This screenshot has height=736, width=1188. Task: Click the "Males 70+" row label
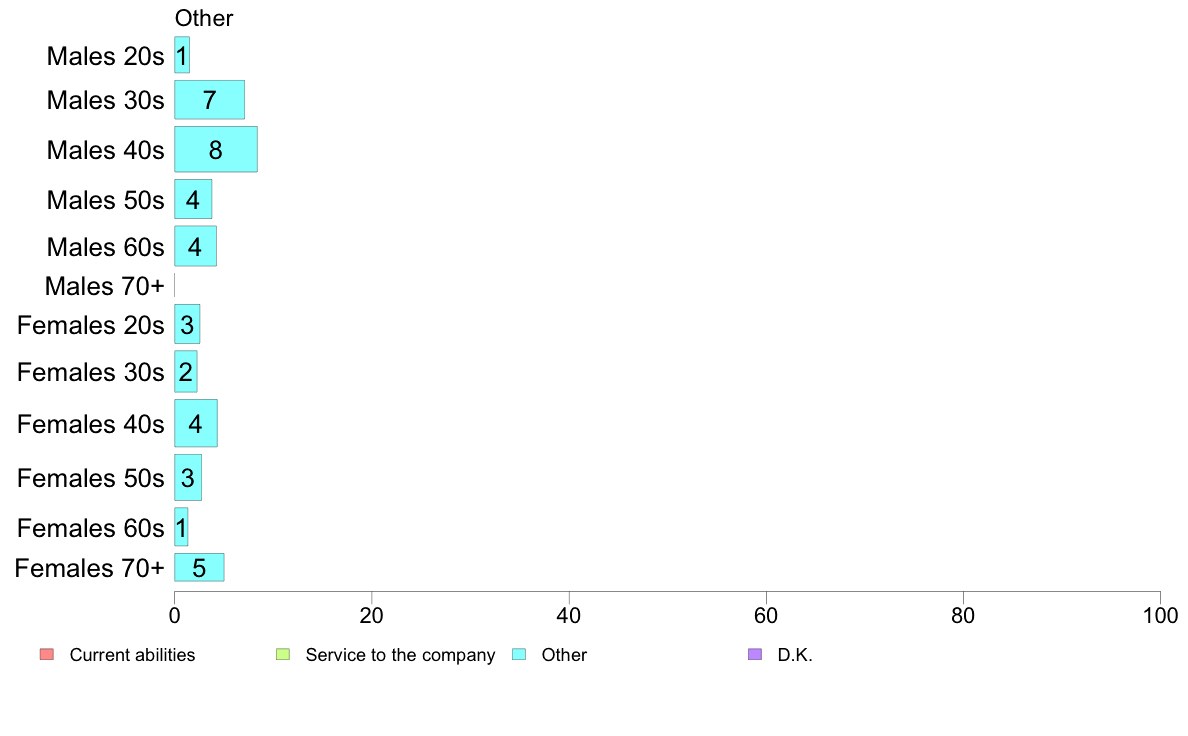tap(104, 286)
